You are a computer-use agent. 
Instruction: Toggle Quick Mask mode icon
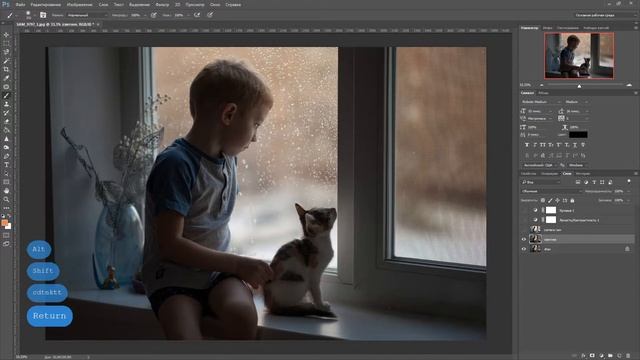(6, 236)
